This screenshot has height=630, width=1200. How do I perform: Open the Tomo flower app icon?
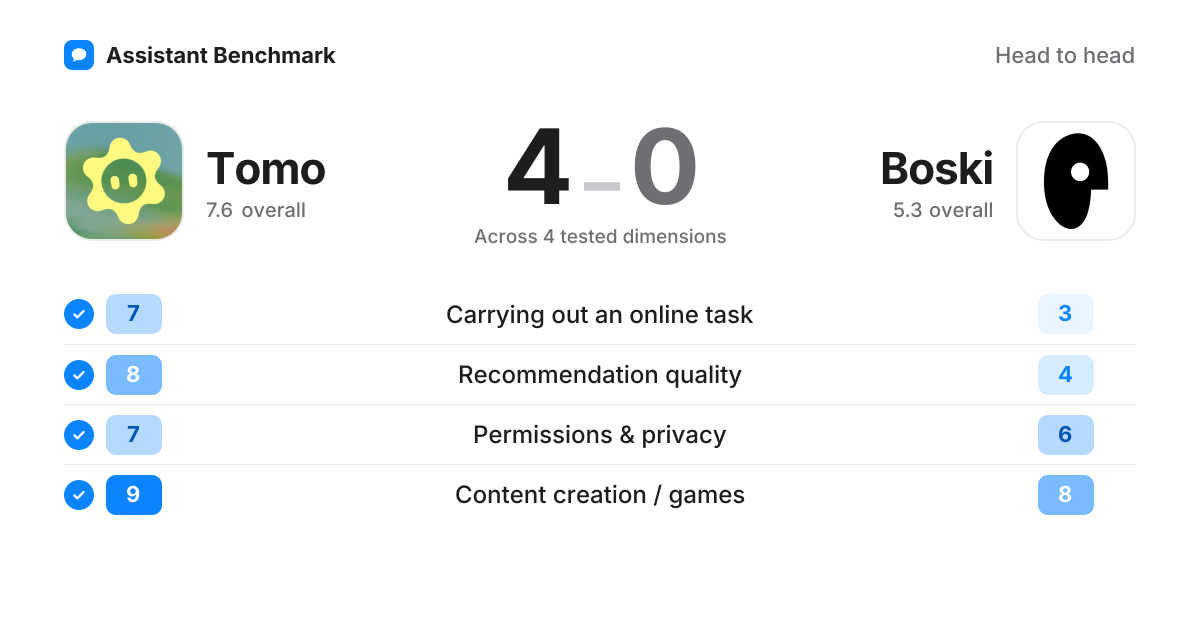tap(124, 181)
